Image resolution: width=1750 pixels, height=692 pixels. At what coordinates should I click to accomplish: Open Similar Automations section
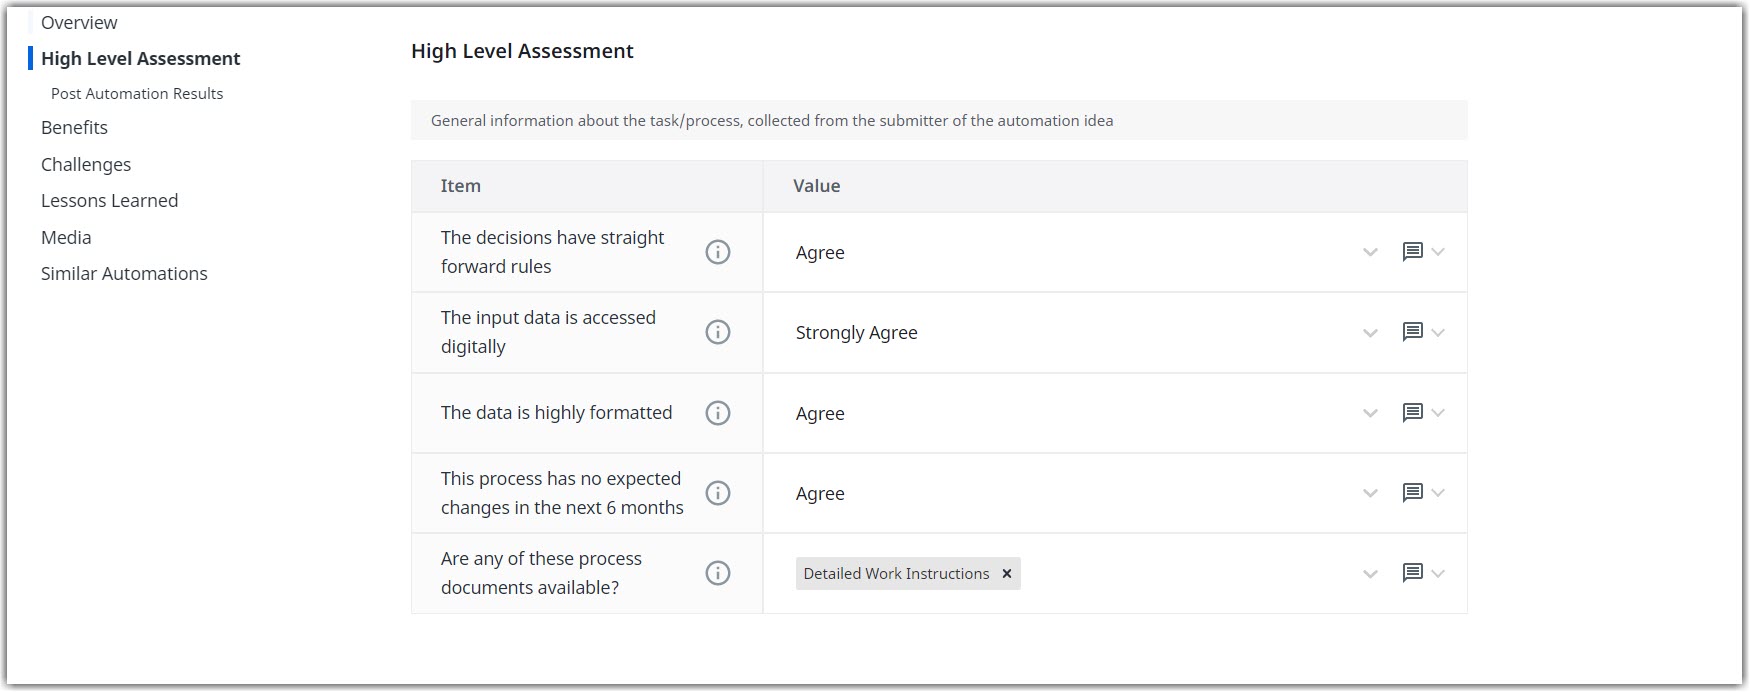124,273
